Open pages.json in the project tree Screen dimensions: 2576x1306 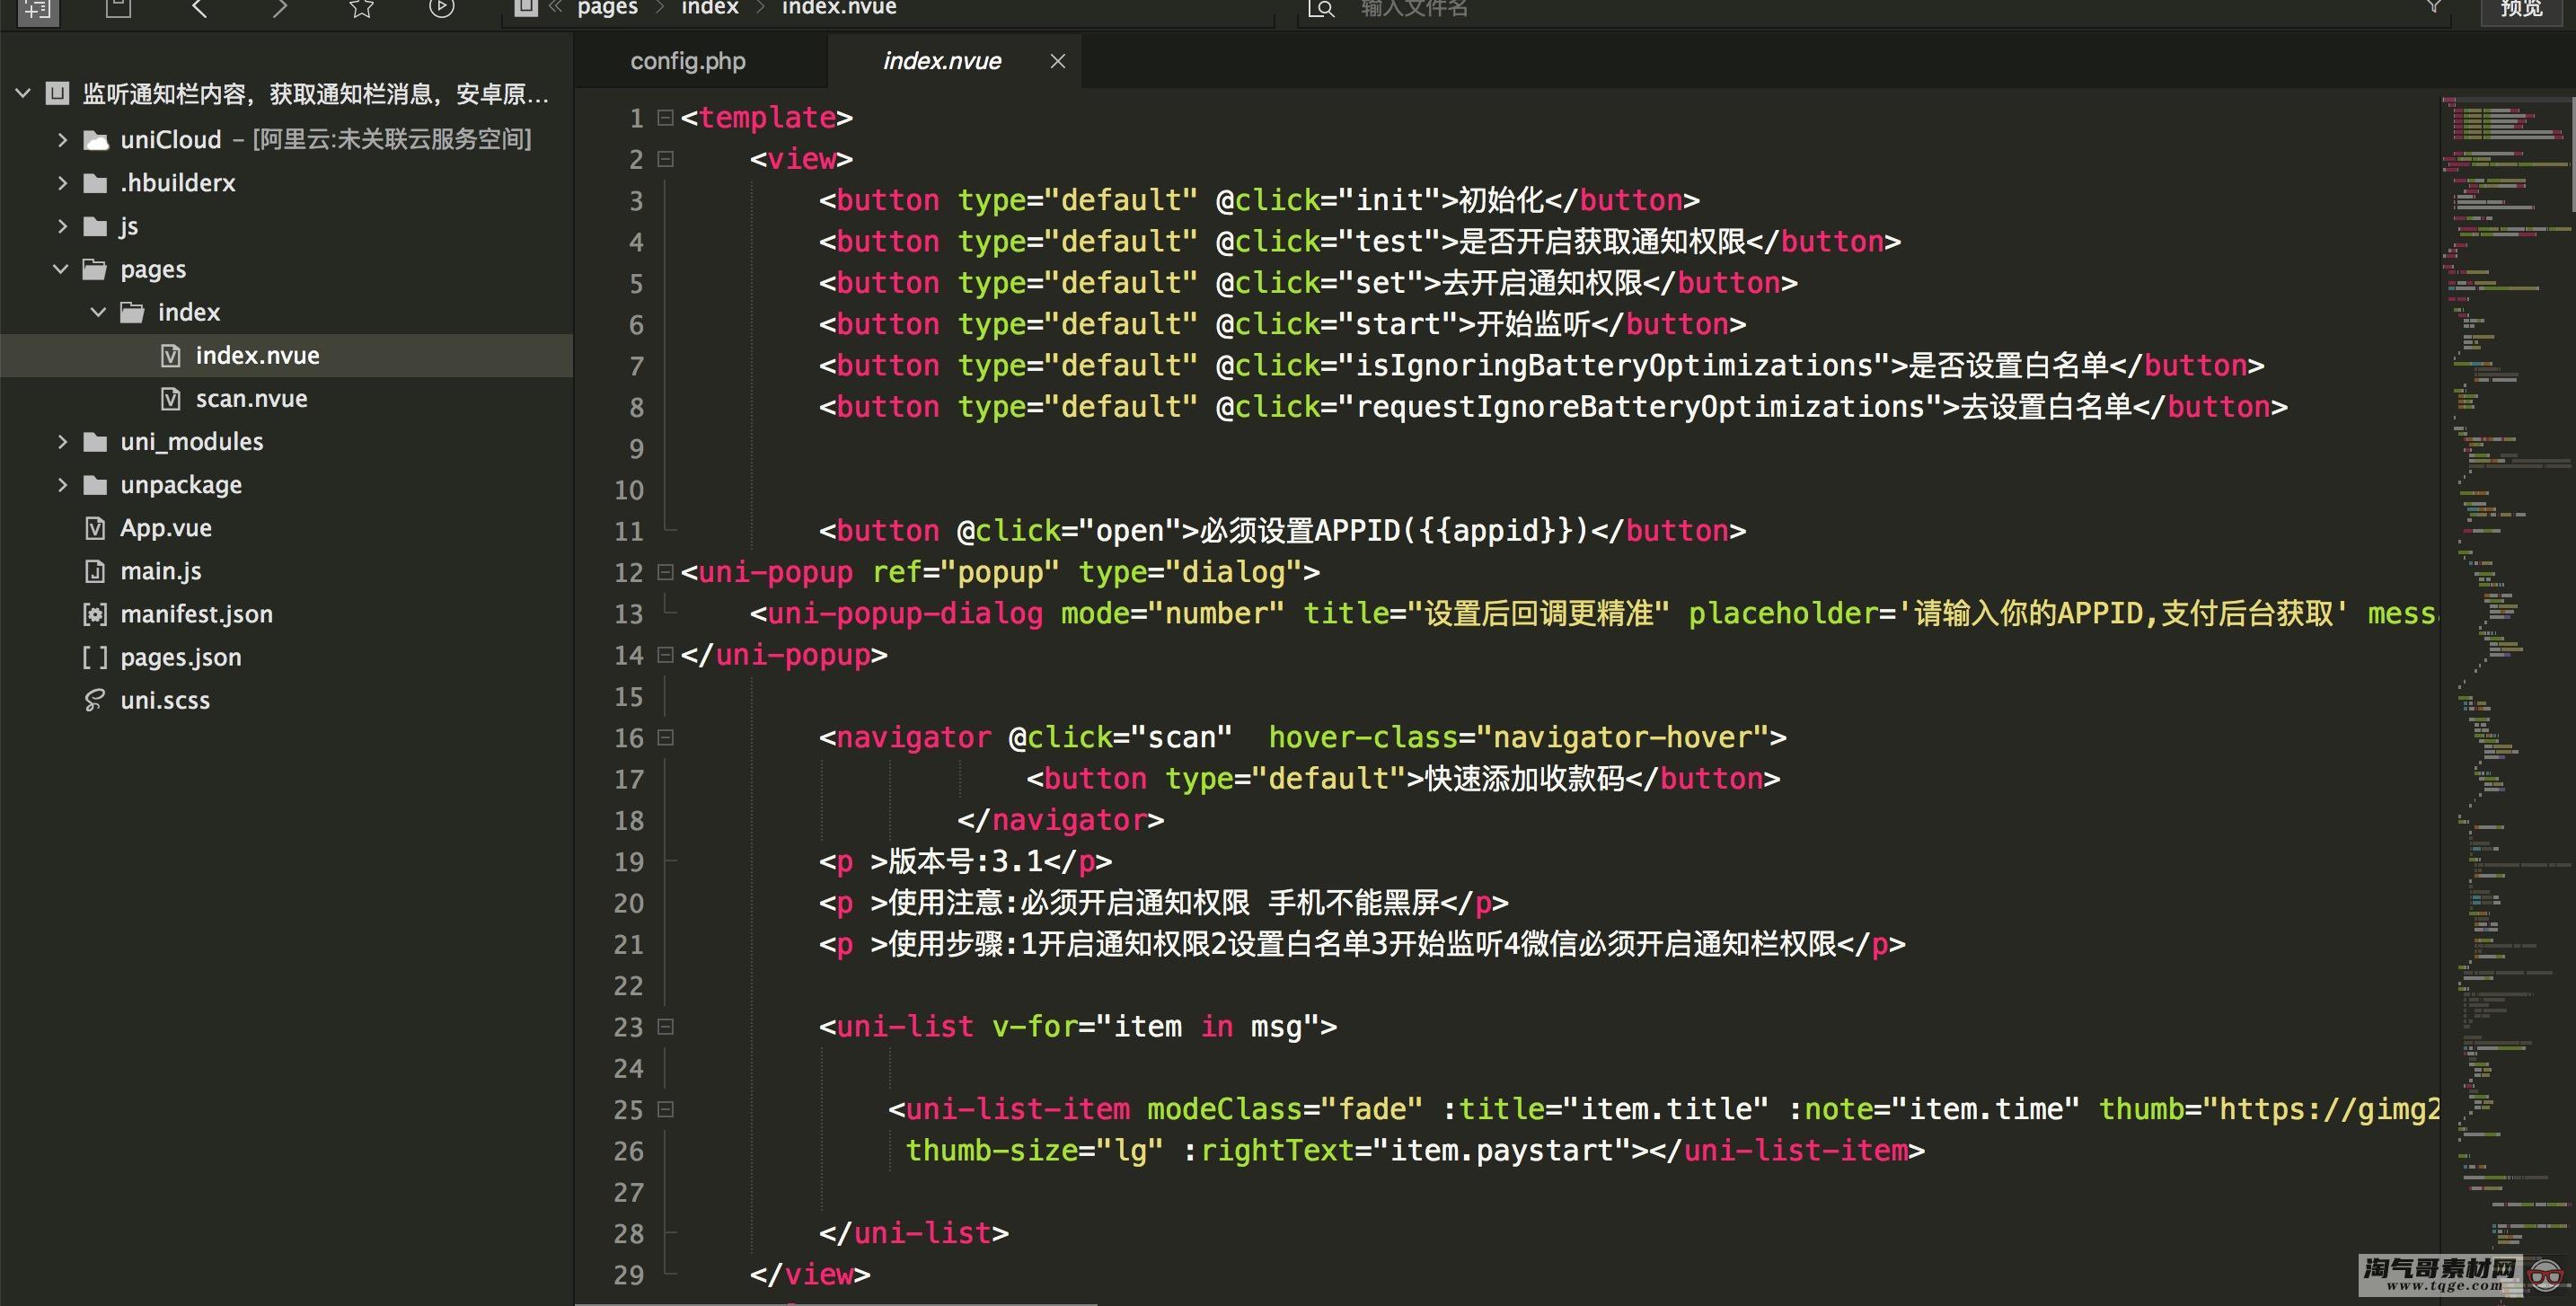(181, 657)
